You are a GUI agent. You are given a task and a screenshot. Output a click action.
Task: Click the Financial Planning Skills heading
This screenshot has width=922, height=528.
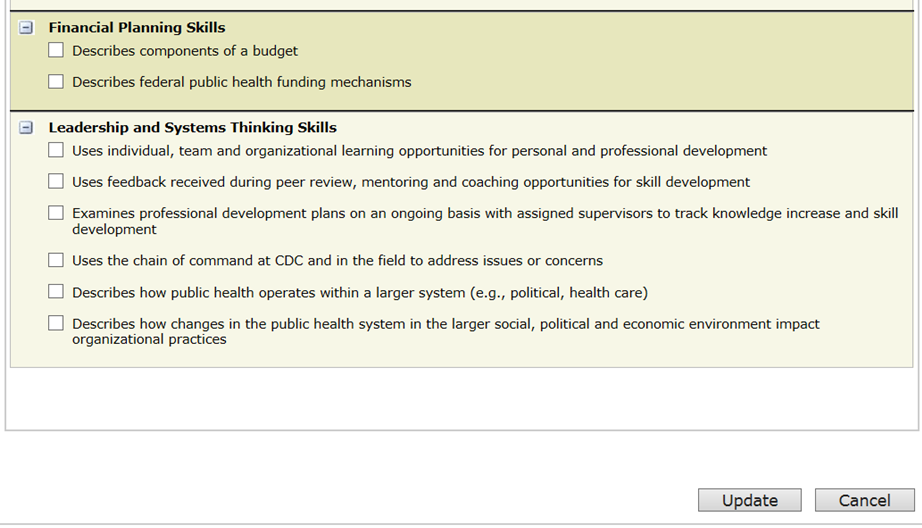[137, 28]
